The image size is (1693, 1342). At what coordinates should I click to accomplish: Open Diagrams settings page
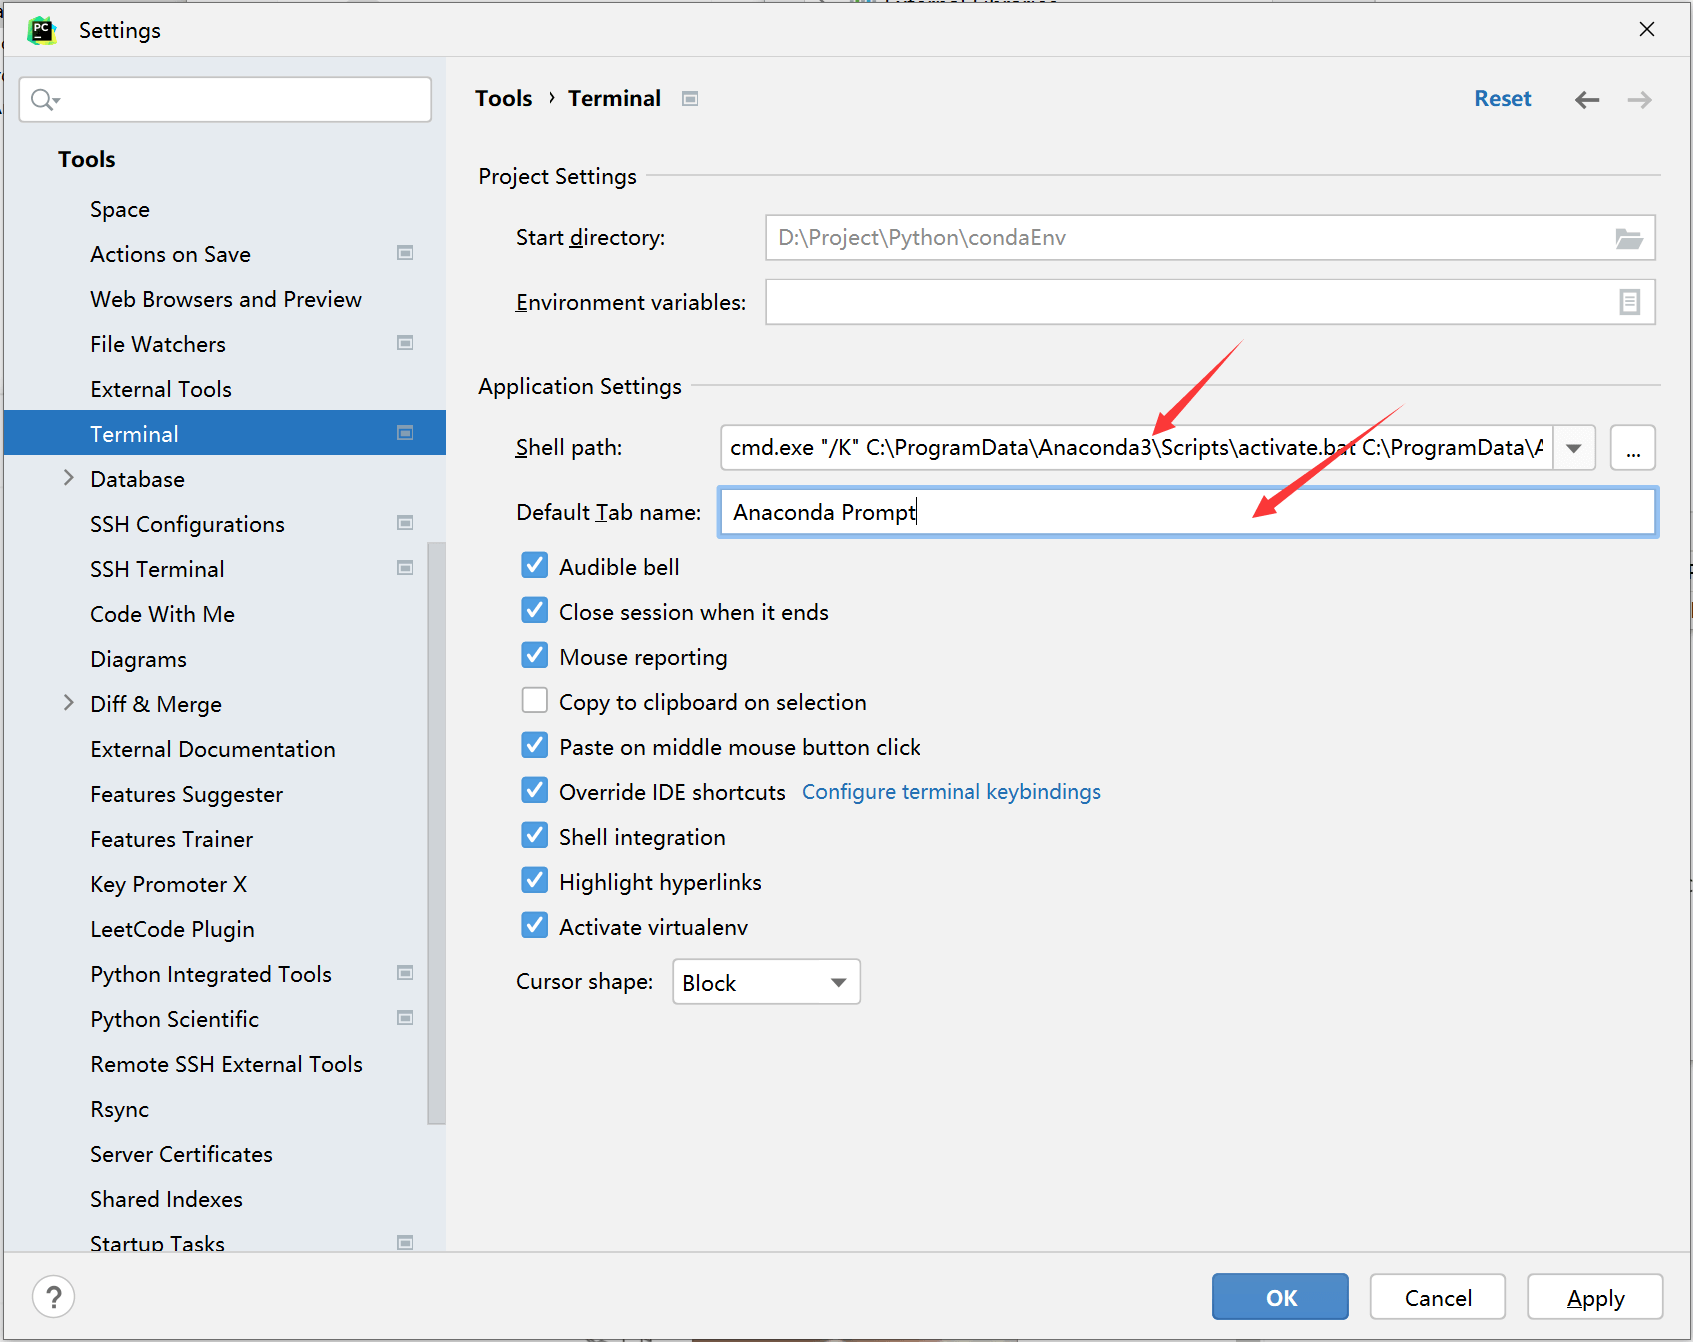pos(138,659)
